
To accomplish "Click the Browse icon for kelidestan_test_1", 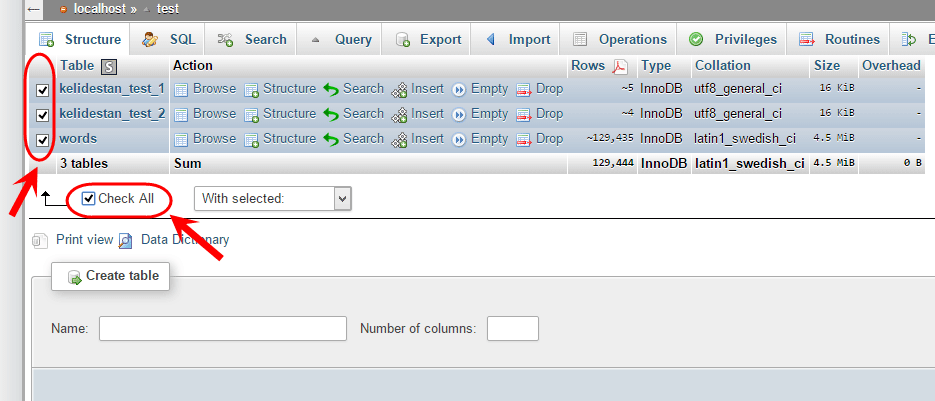I will click(181, 90).
